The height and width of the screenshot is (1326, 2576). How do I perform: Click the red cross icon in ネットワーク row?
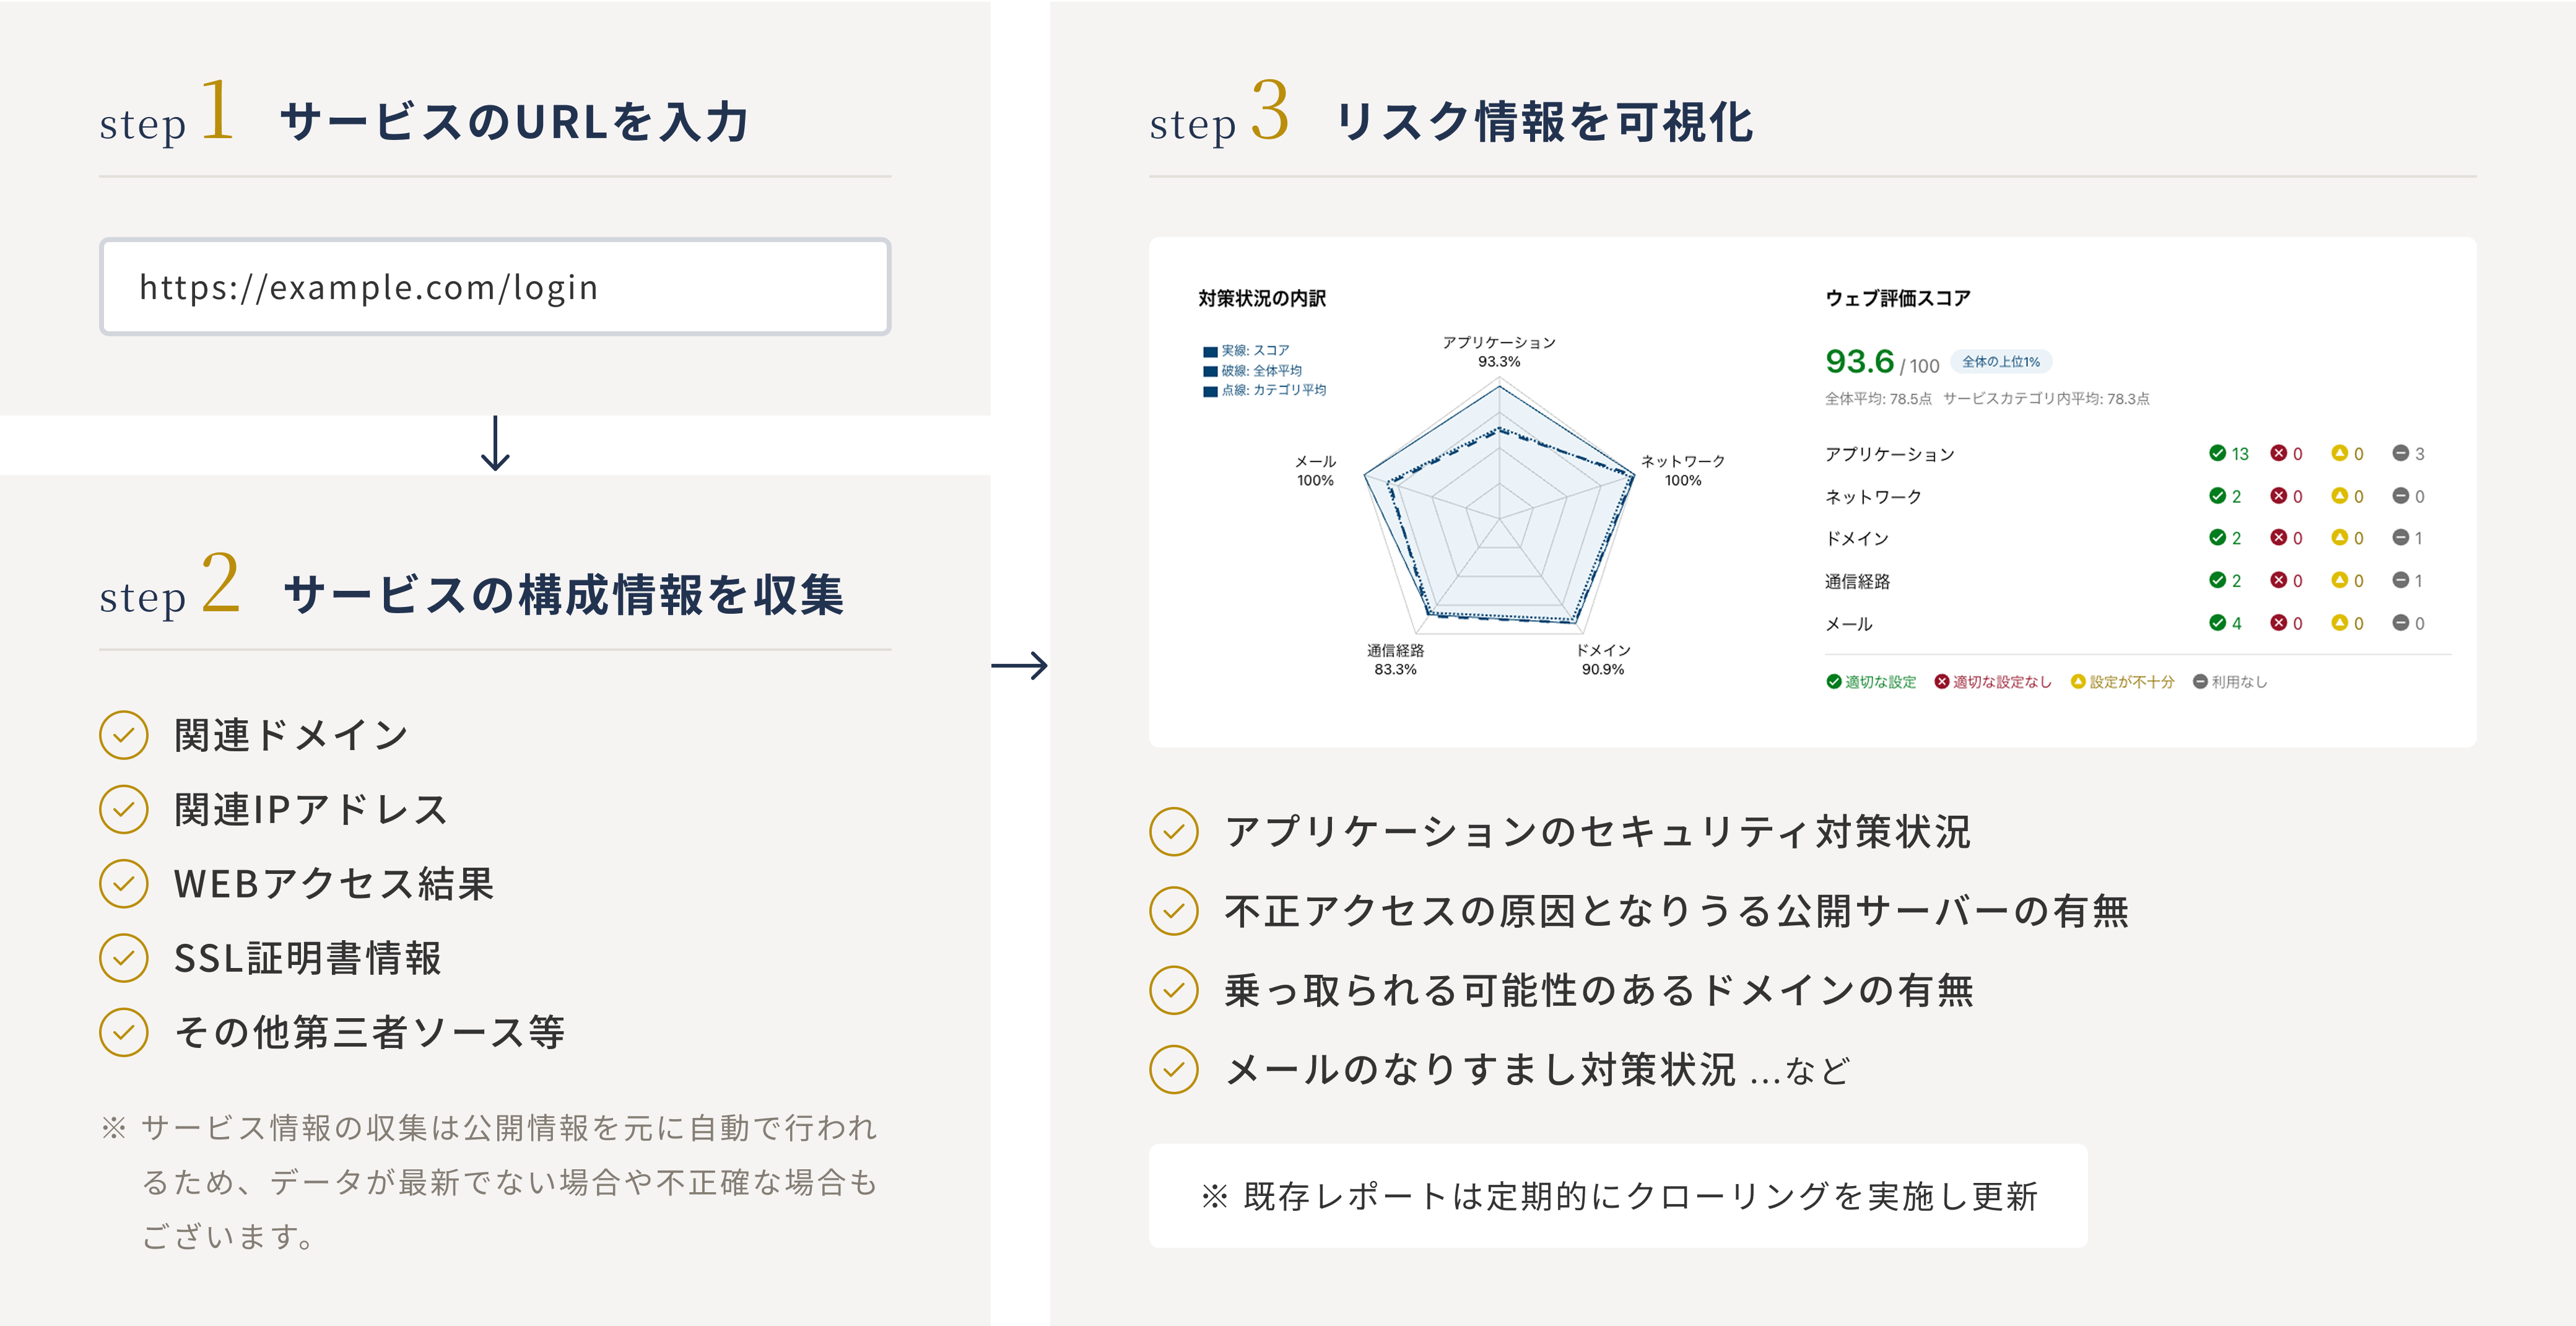(x=2278, y=496)
